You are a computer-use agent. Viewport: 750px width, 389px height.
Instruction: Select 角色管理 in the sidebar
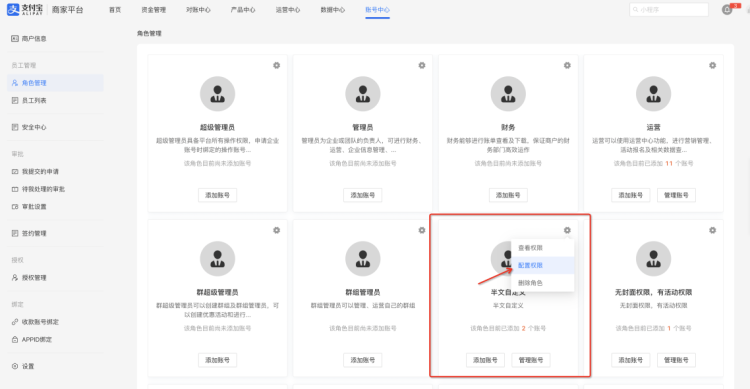click(x=55, y=83)
